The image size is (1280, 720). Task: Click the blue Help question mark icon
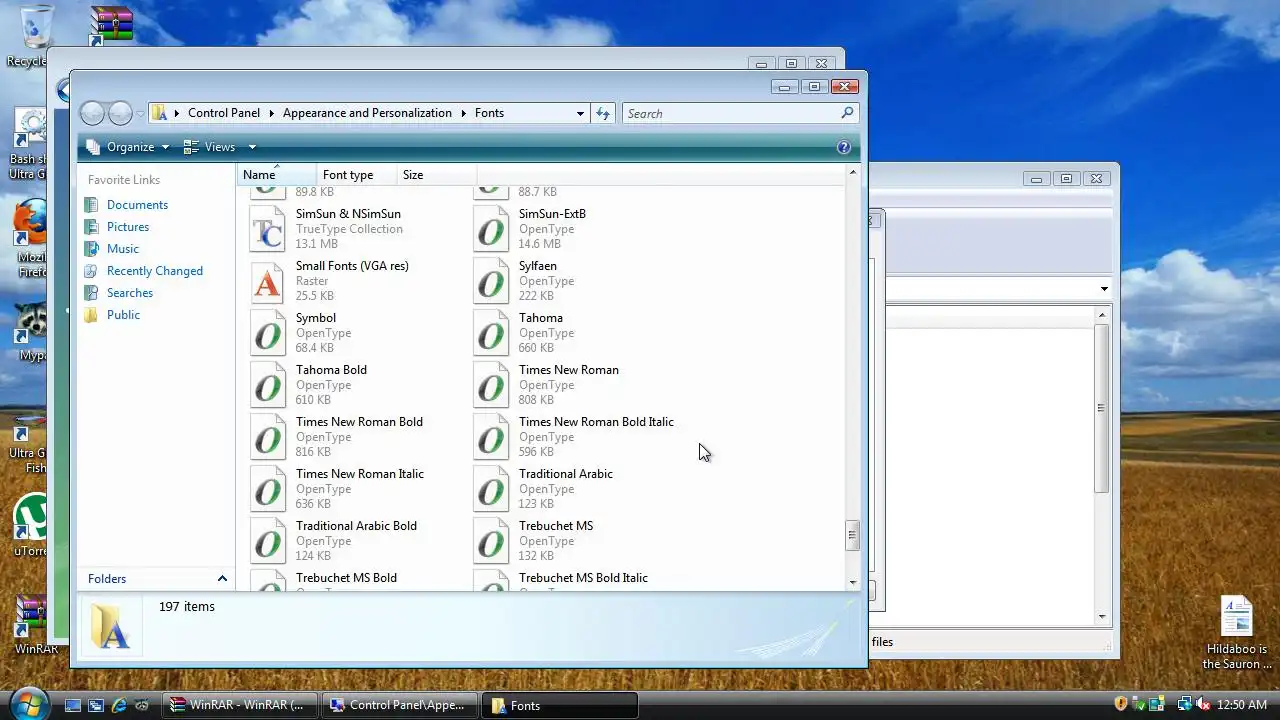(844, 147)
